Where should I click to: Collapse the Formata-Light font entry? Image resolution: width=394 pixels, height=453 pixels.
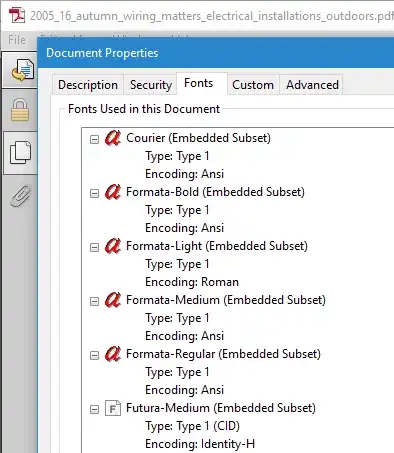pyautogui.click(x=95, y=247)
